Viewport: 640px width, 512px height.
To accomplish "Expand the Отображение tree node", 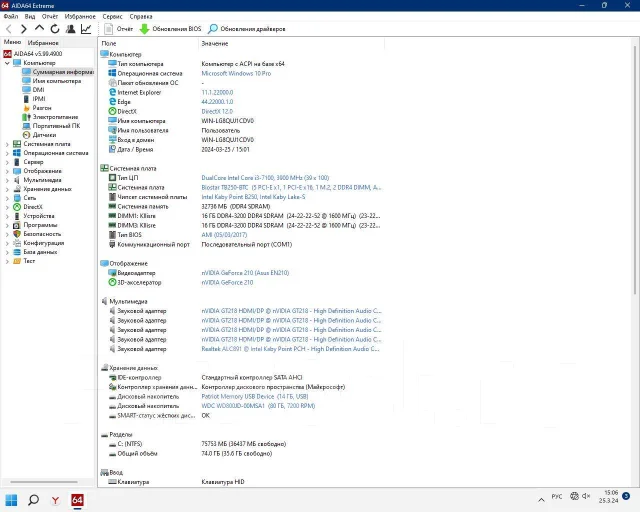I will tap(7, 171).
